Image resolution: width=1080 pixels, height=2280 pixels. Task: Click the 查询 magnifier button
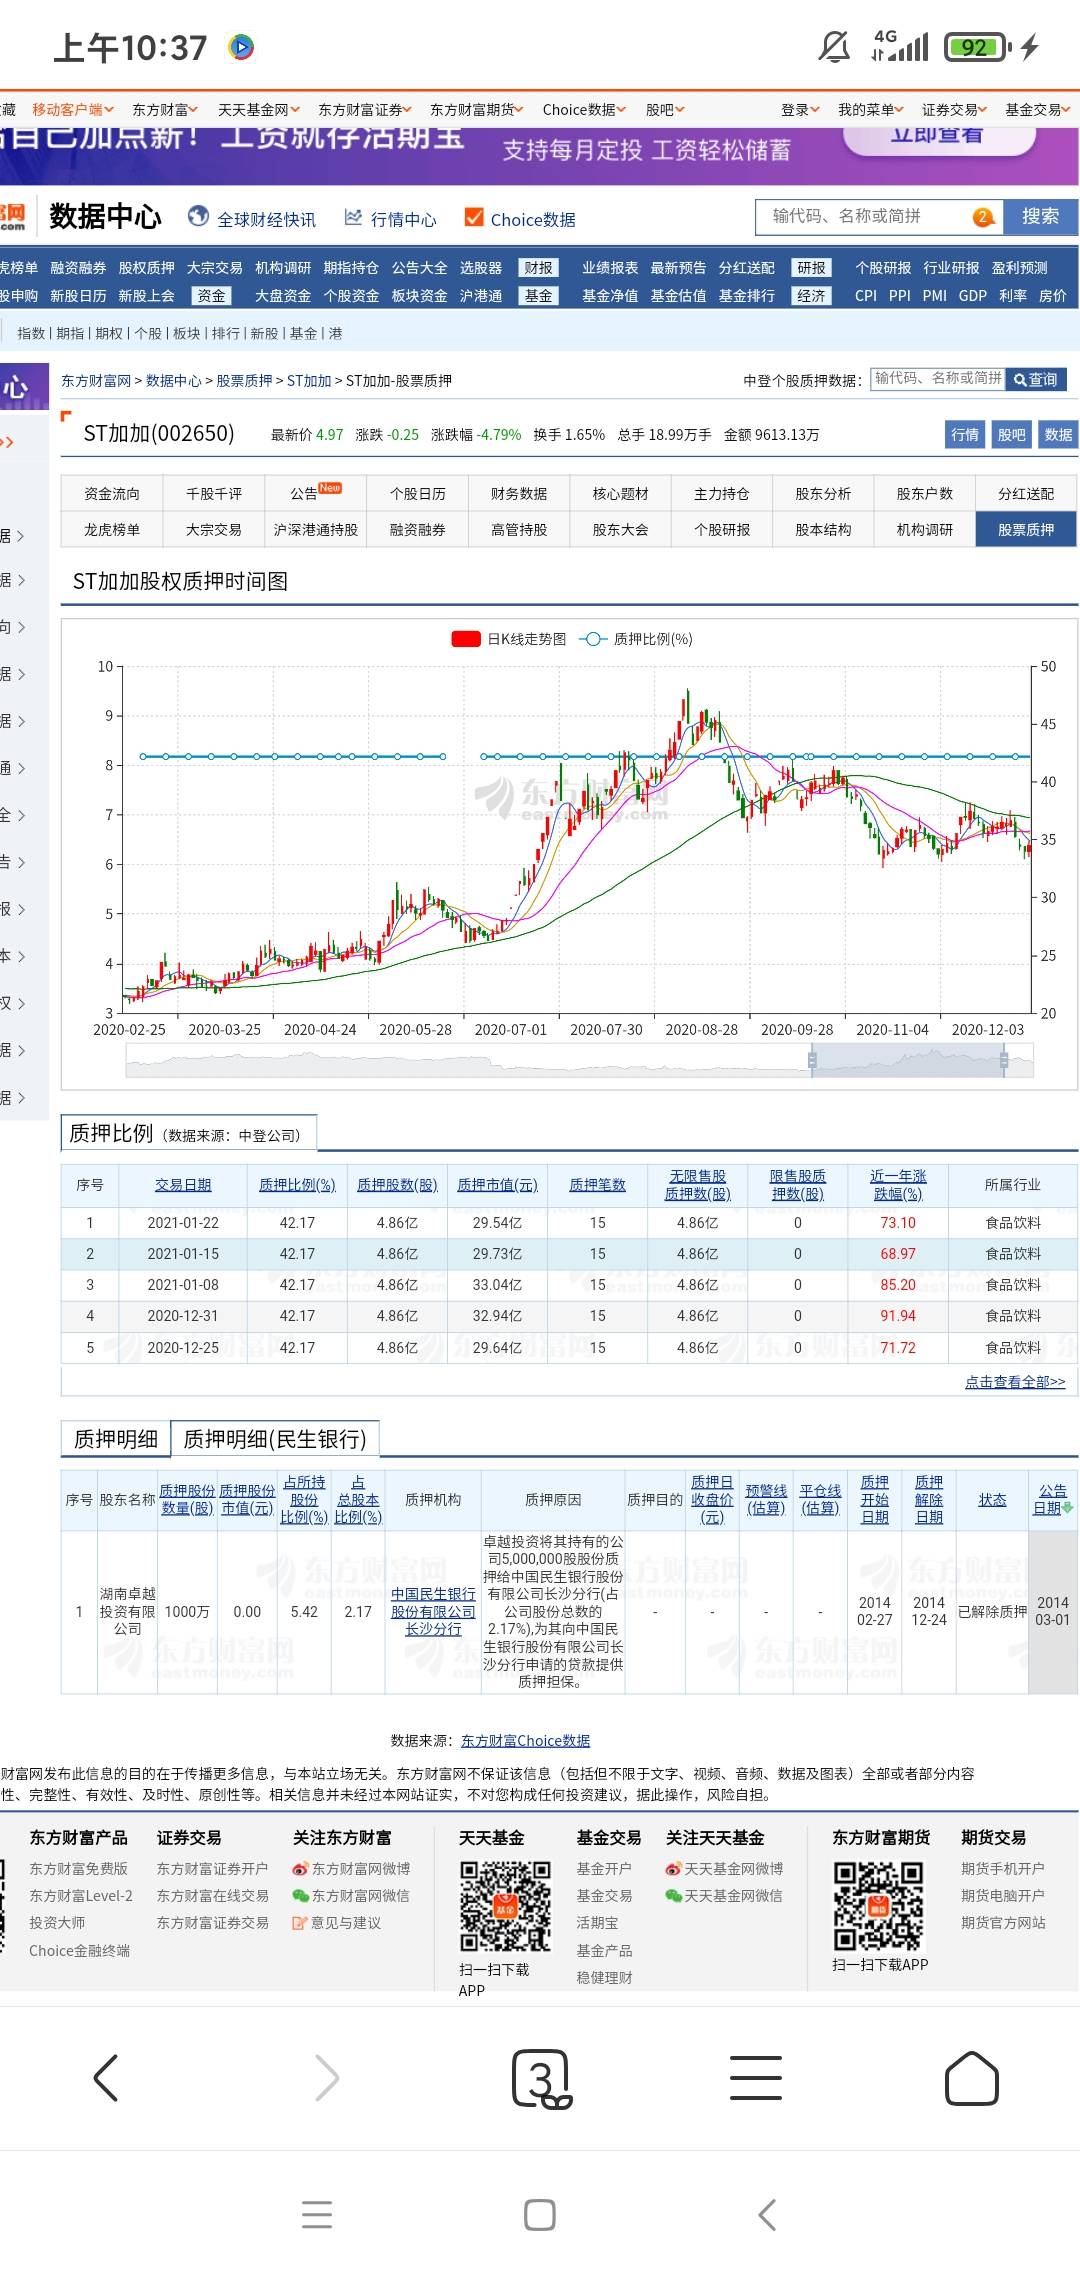point(1036,379)
